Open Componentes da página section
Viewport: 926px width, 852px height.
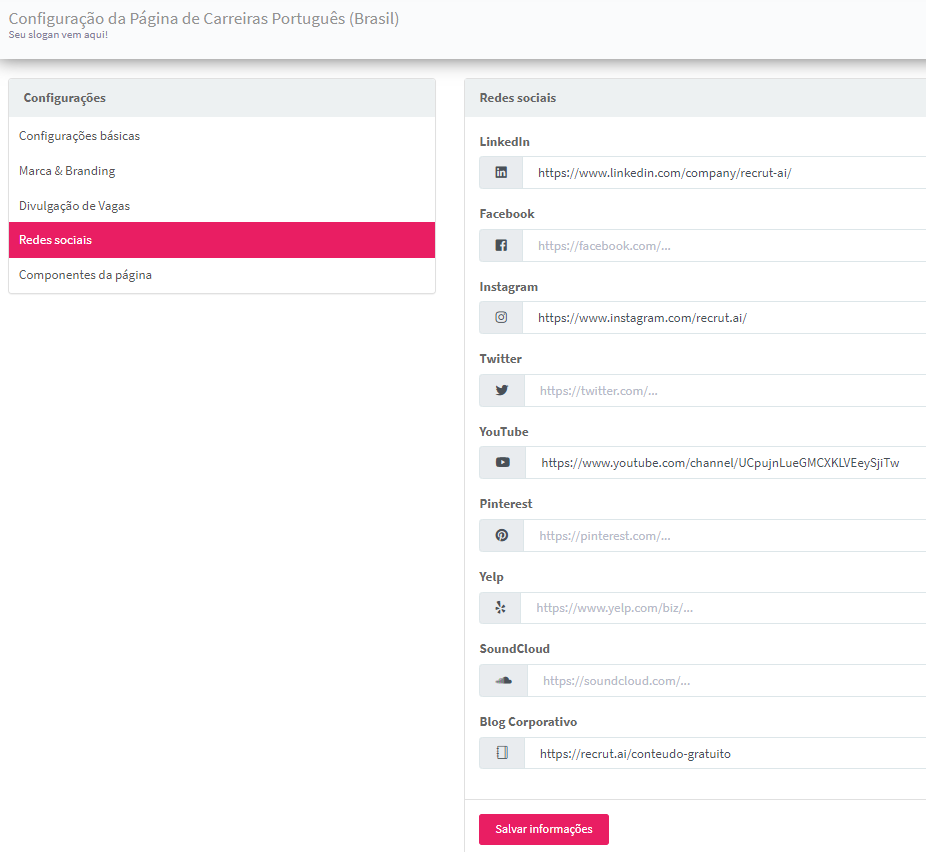[222, 275]
